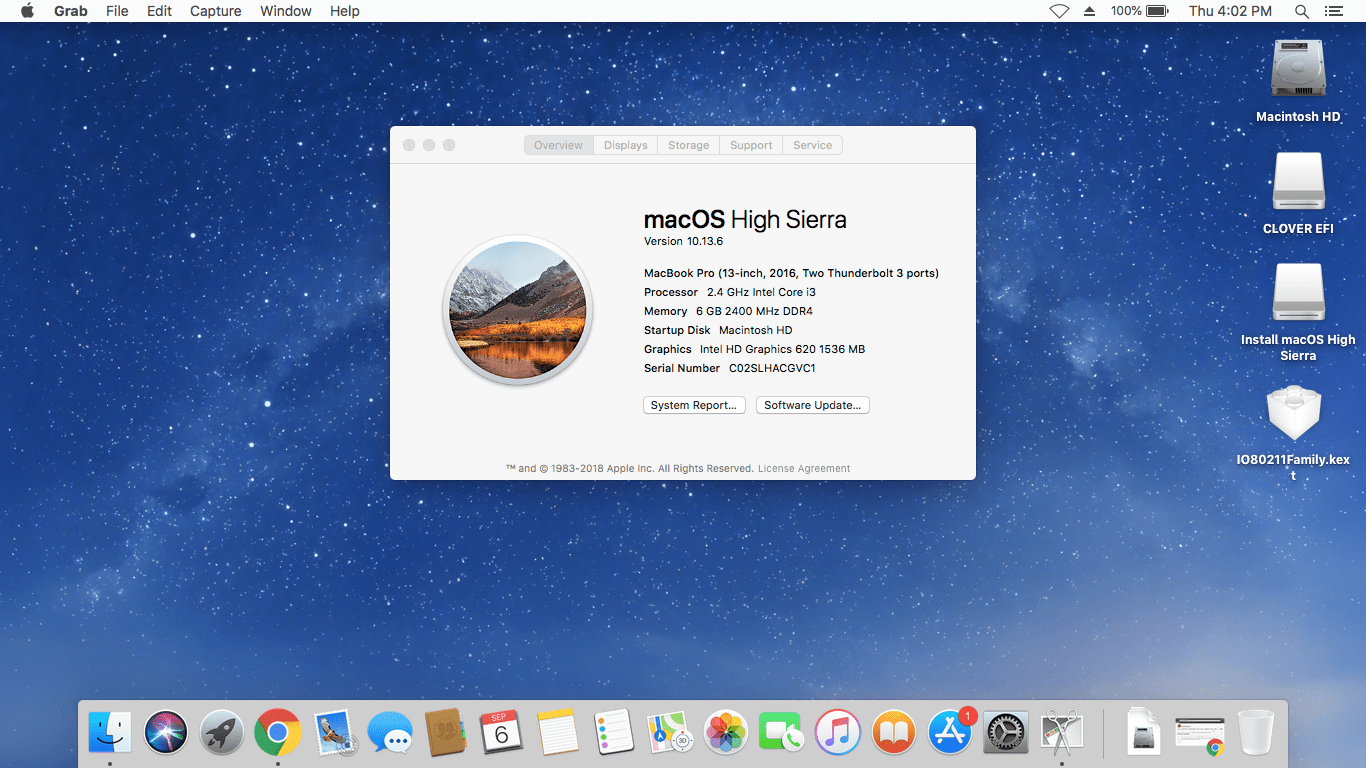The width and height of the screenshot is (1366, 768).
Task: Open the File menu
Action: (x=117, y=11)
